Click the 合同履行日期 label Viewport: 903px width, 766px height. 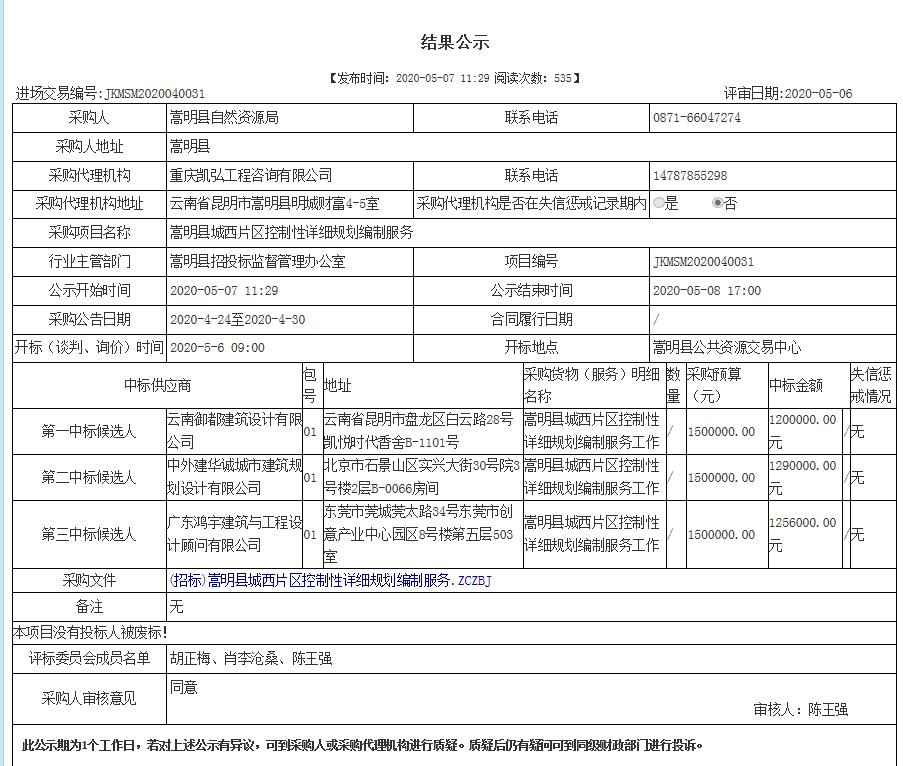[x=531, y=319]
